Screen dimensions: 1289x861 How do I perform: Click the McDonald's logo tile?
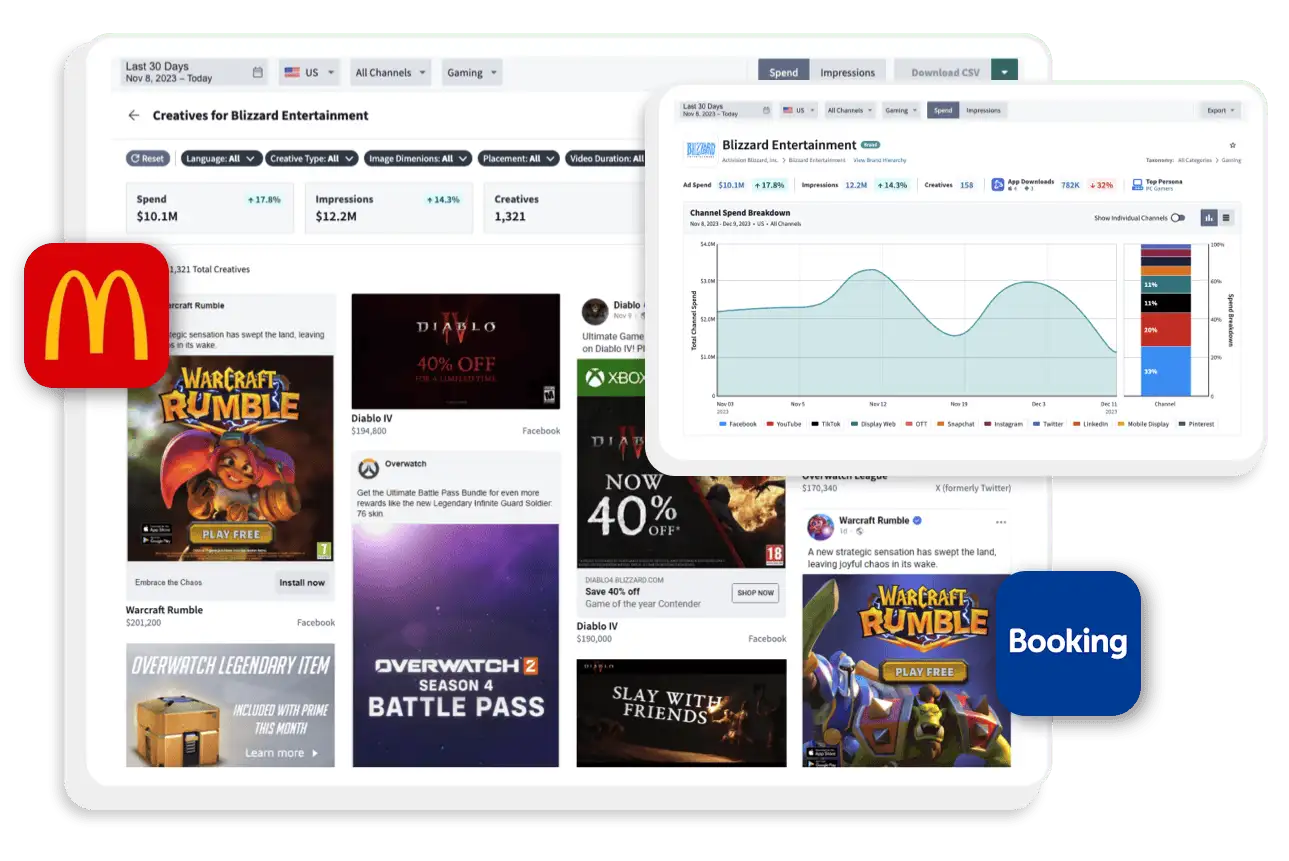click(96, 315)
